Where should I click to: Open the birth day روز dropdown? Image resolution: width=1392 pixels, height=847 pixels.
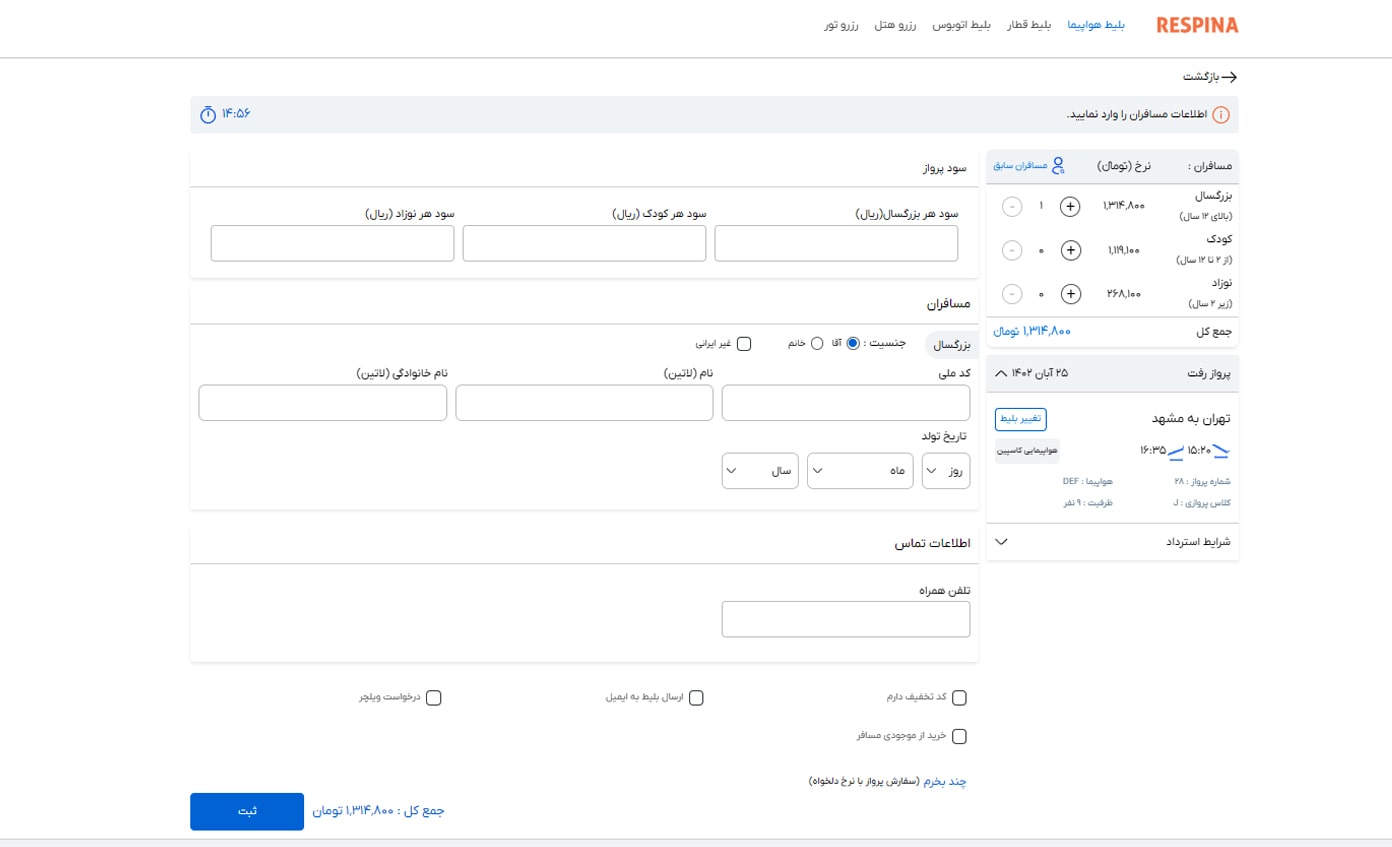coord(945,471)
